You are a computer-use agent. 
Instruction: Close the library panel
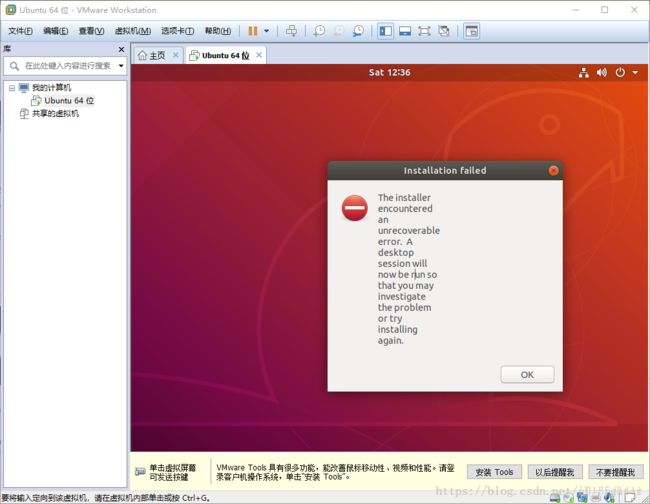tap(121, 49)
